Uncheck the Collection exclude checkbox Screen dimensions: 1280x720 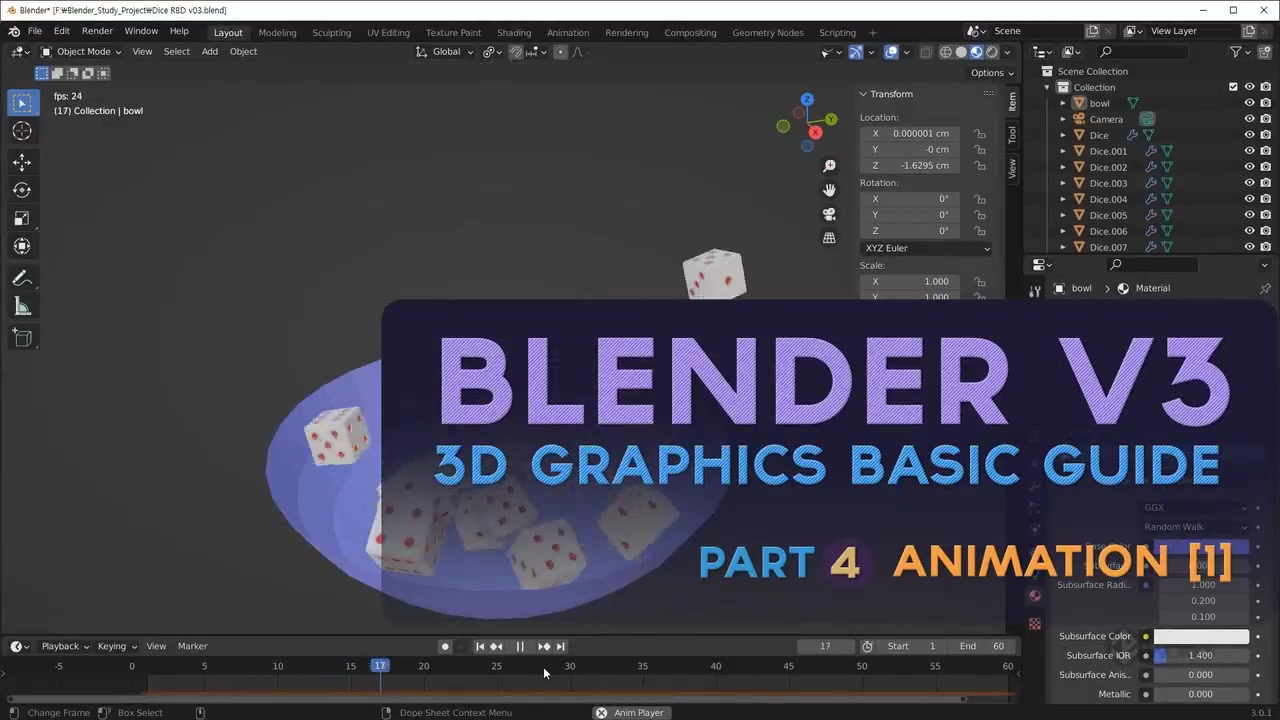click(1233, 87)
